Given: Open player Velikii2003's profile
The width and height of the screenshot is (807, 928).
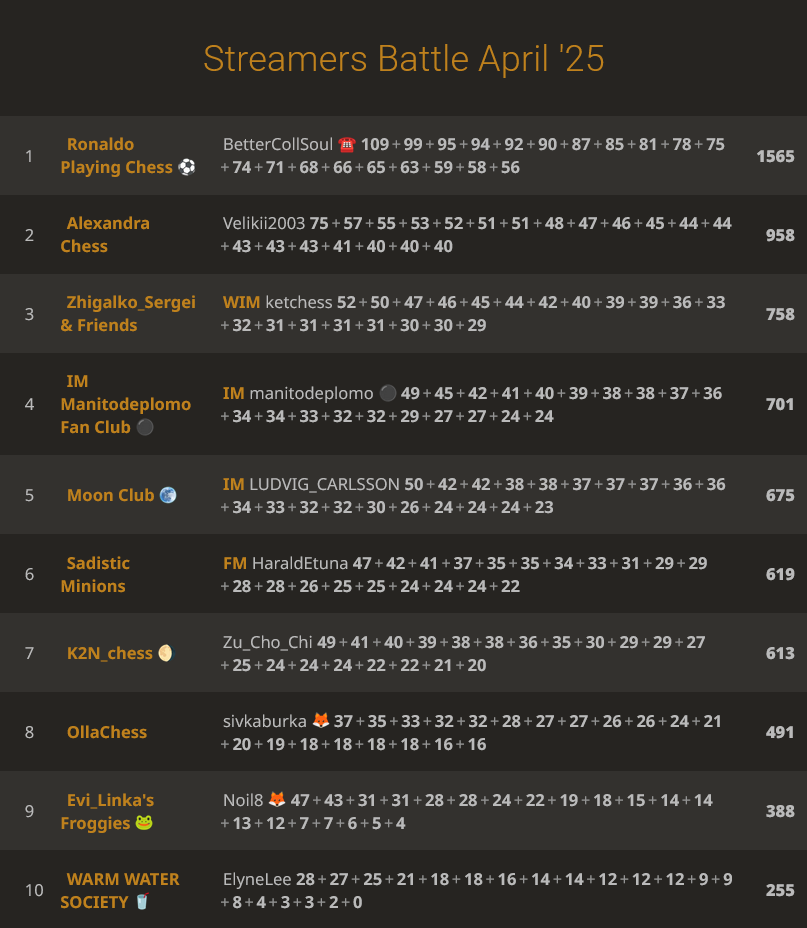Looking at the screenshot, I should pos(264,224).
